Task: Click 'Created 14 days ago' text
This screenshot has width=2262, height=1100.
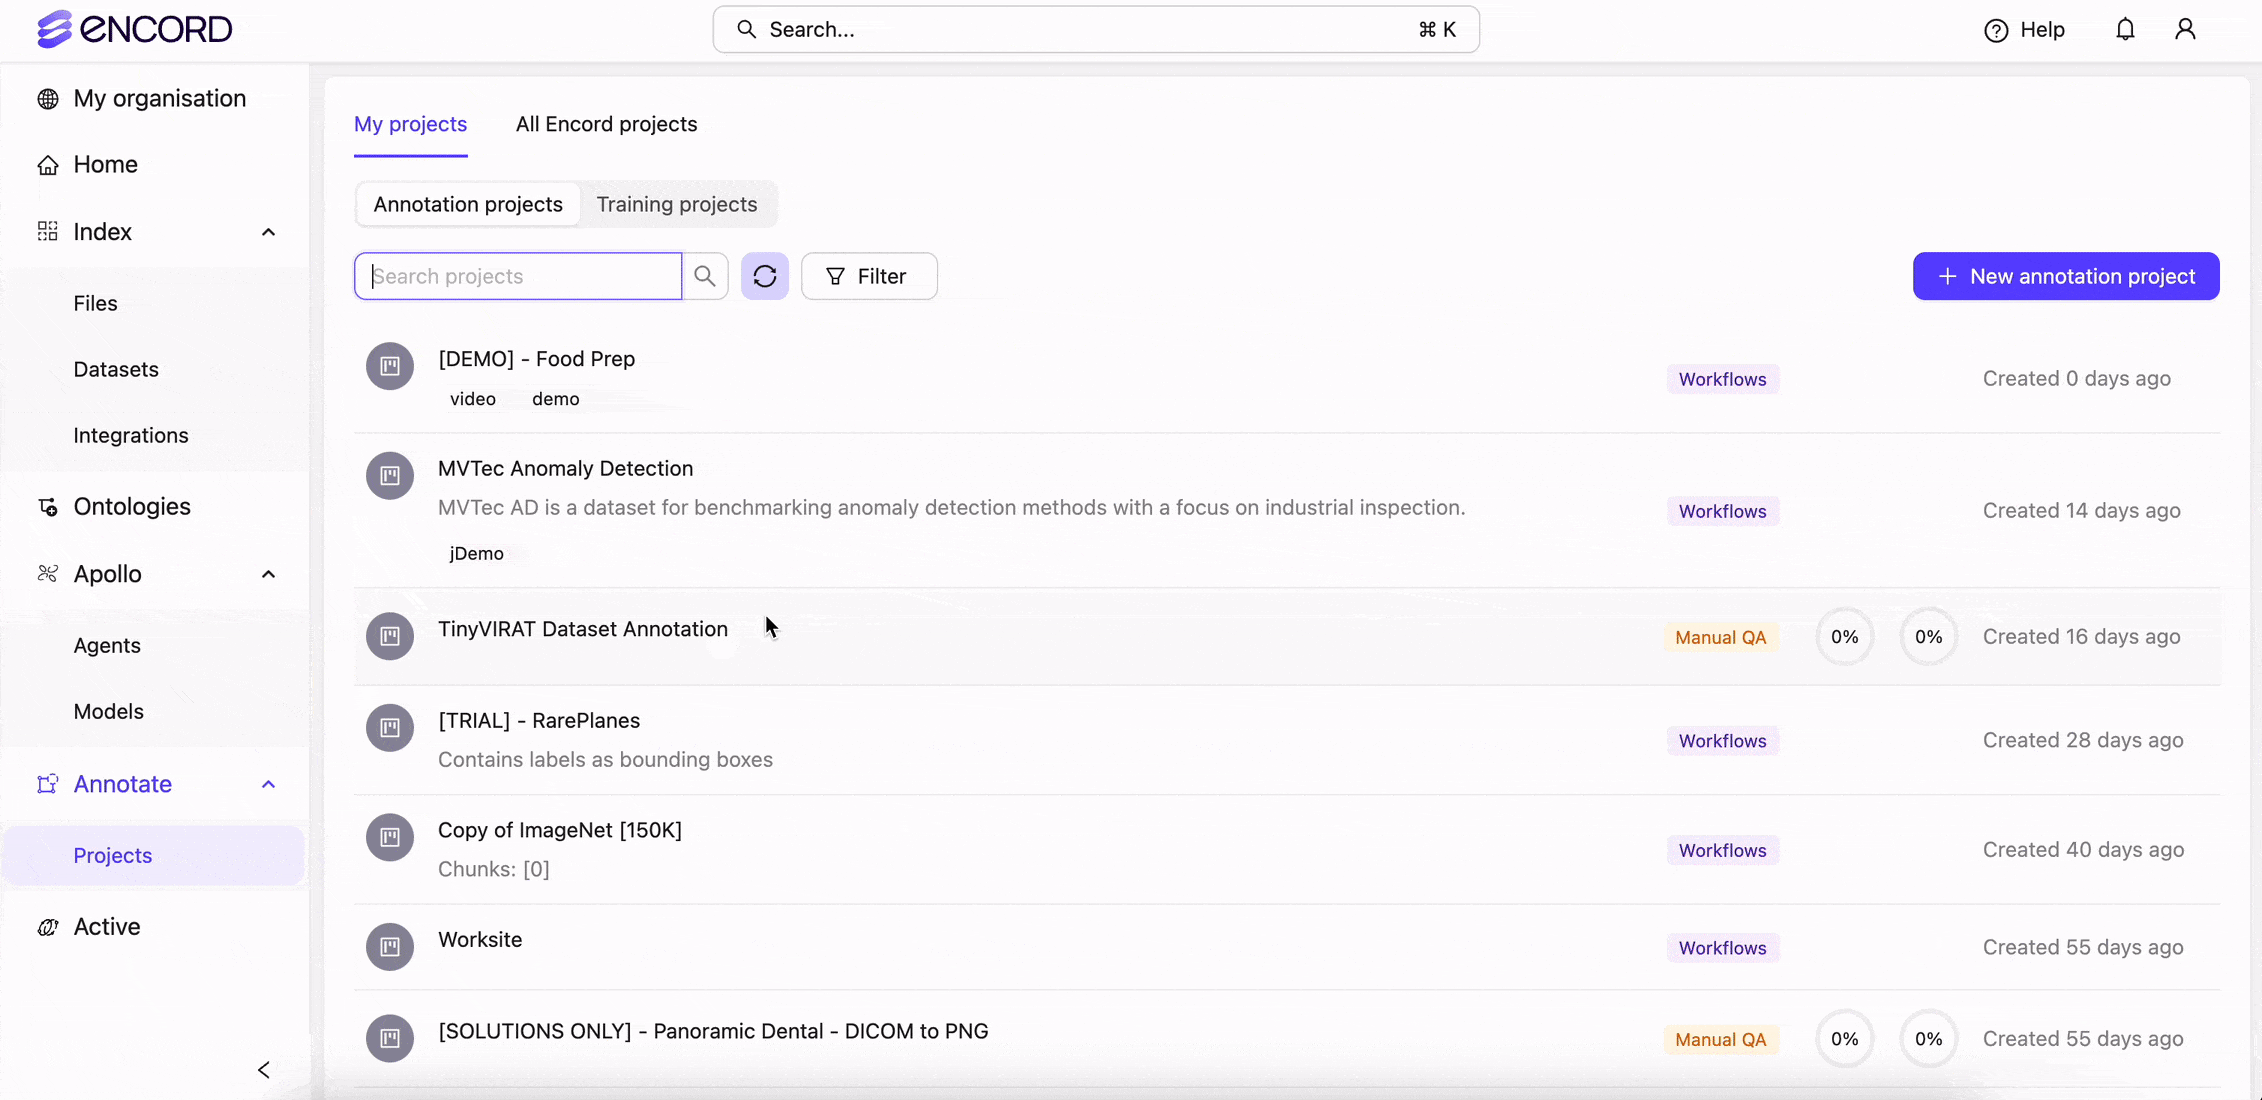Action: [2081, 510]
